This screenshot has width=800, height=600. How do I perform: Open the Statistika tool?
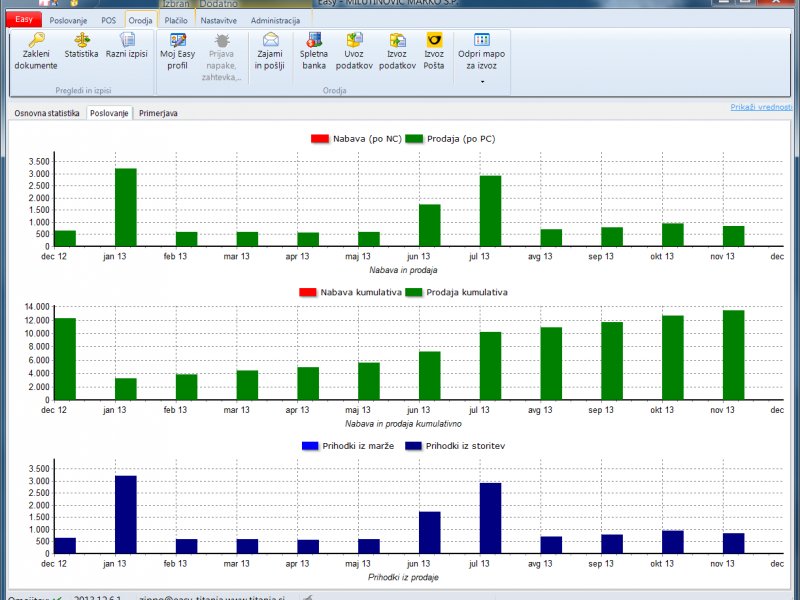[81, 41]
